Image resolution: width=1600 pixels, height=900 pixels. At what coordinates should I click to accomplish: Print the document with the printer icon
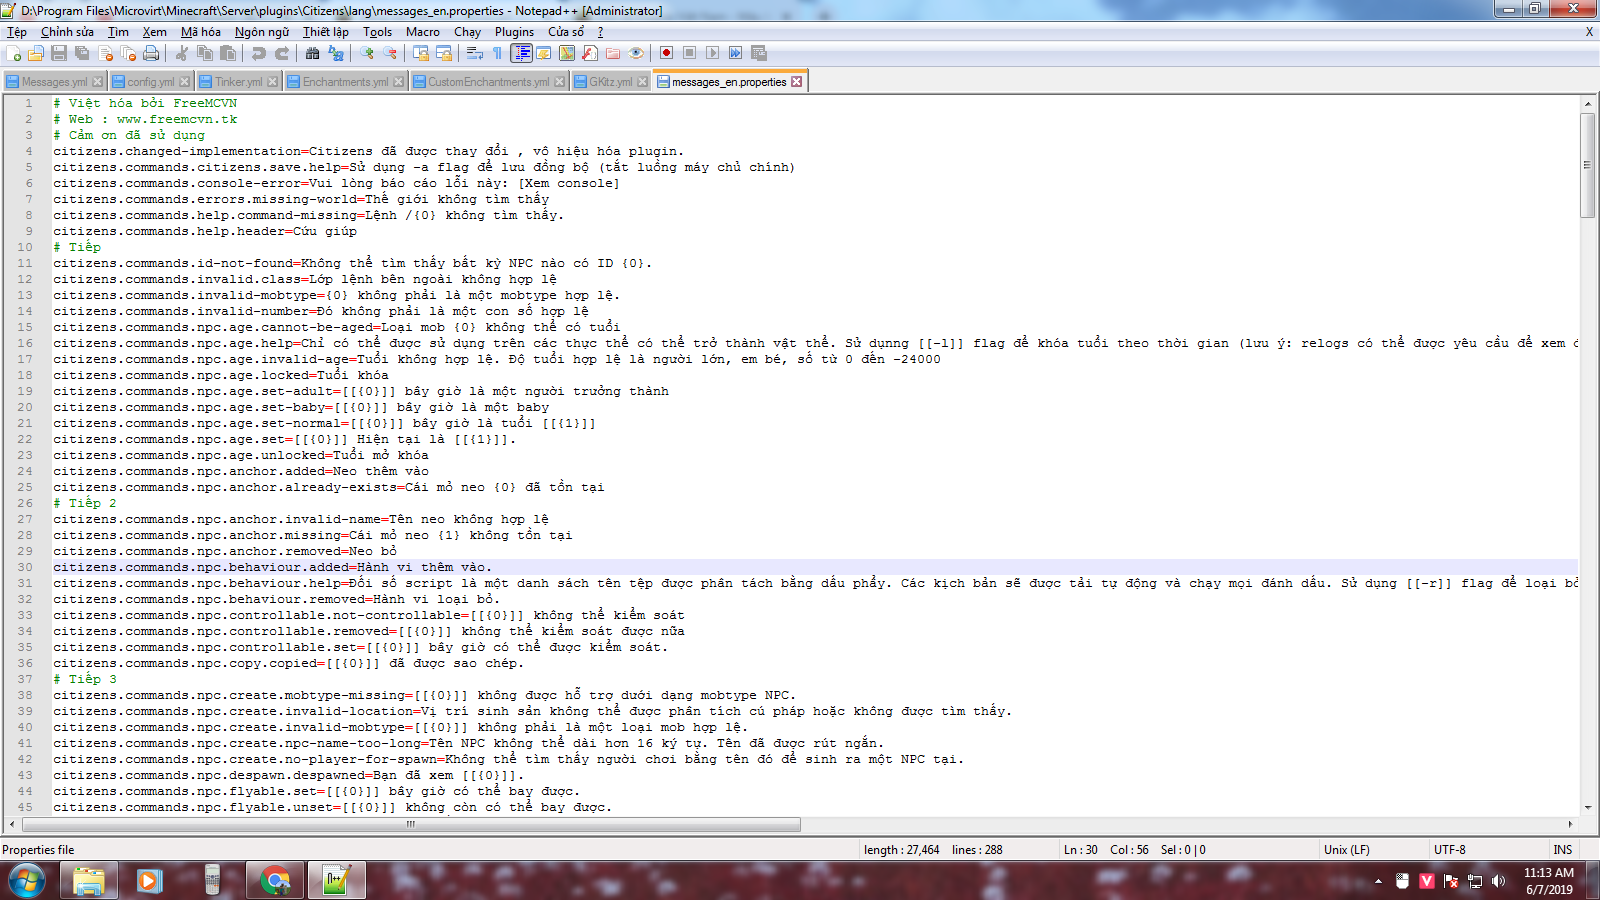click(x=151, y=53)
